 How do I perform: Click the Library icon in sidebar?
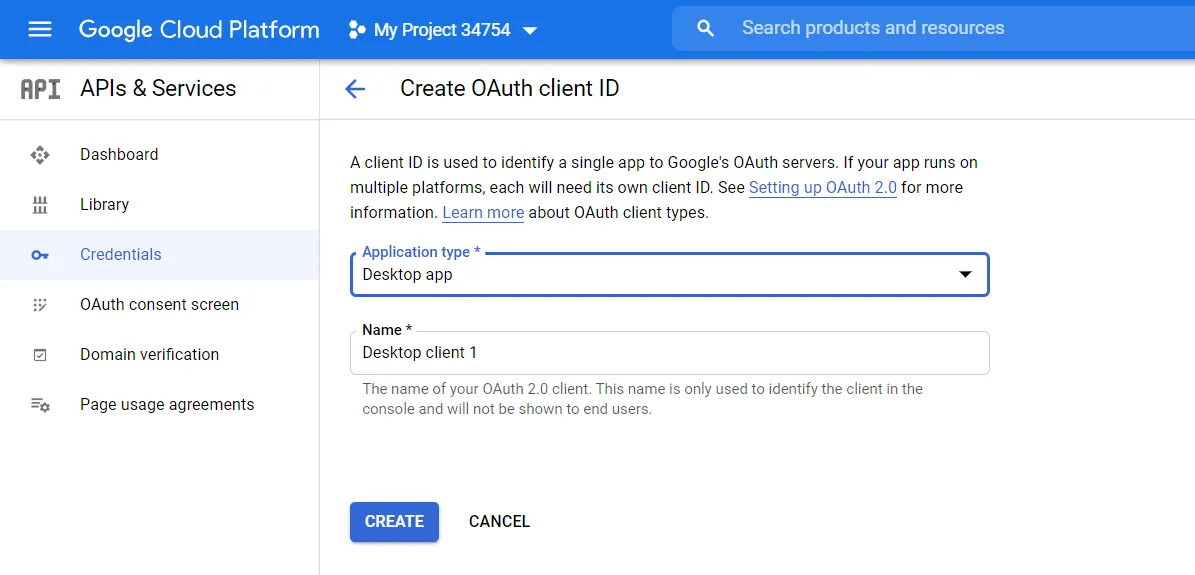[40, 204]
